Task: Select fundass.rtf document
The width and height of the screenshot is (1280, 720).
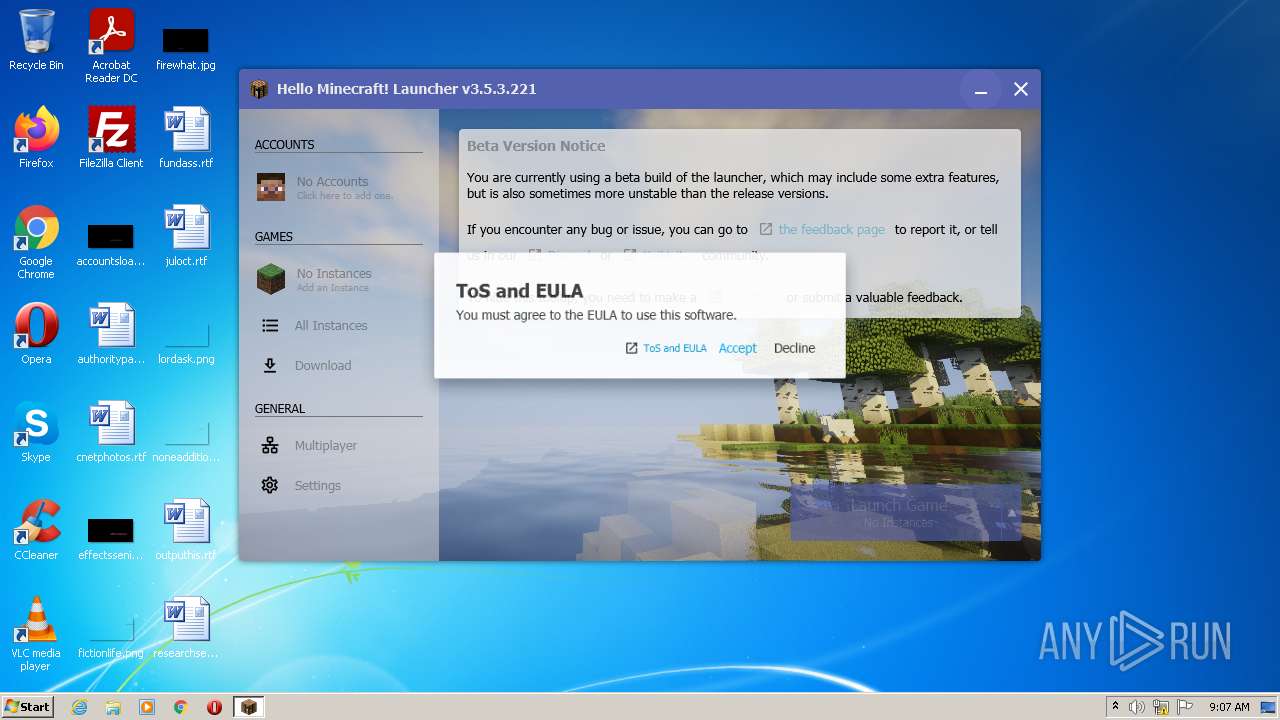Action: coord(186,138)
